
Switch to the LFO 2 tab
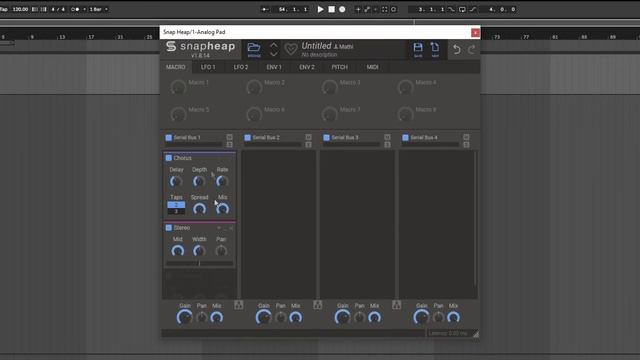(x=241, y=67)
